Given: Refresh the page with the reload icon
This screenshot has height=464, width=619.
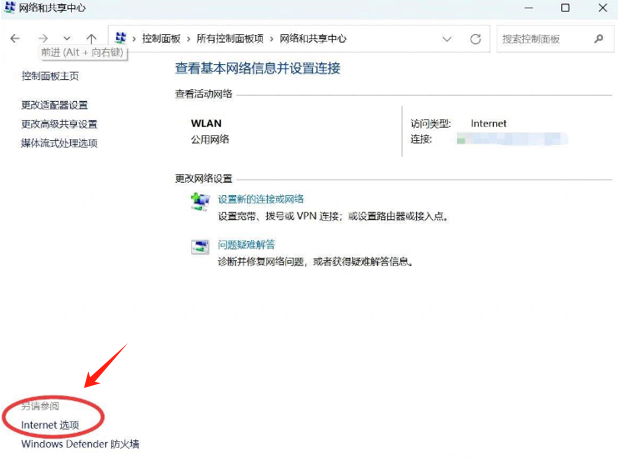Looking at the screenshot, I should tap(476, 39).
